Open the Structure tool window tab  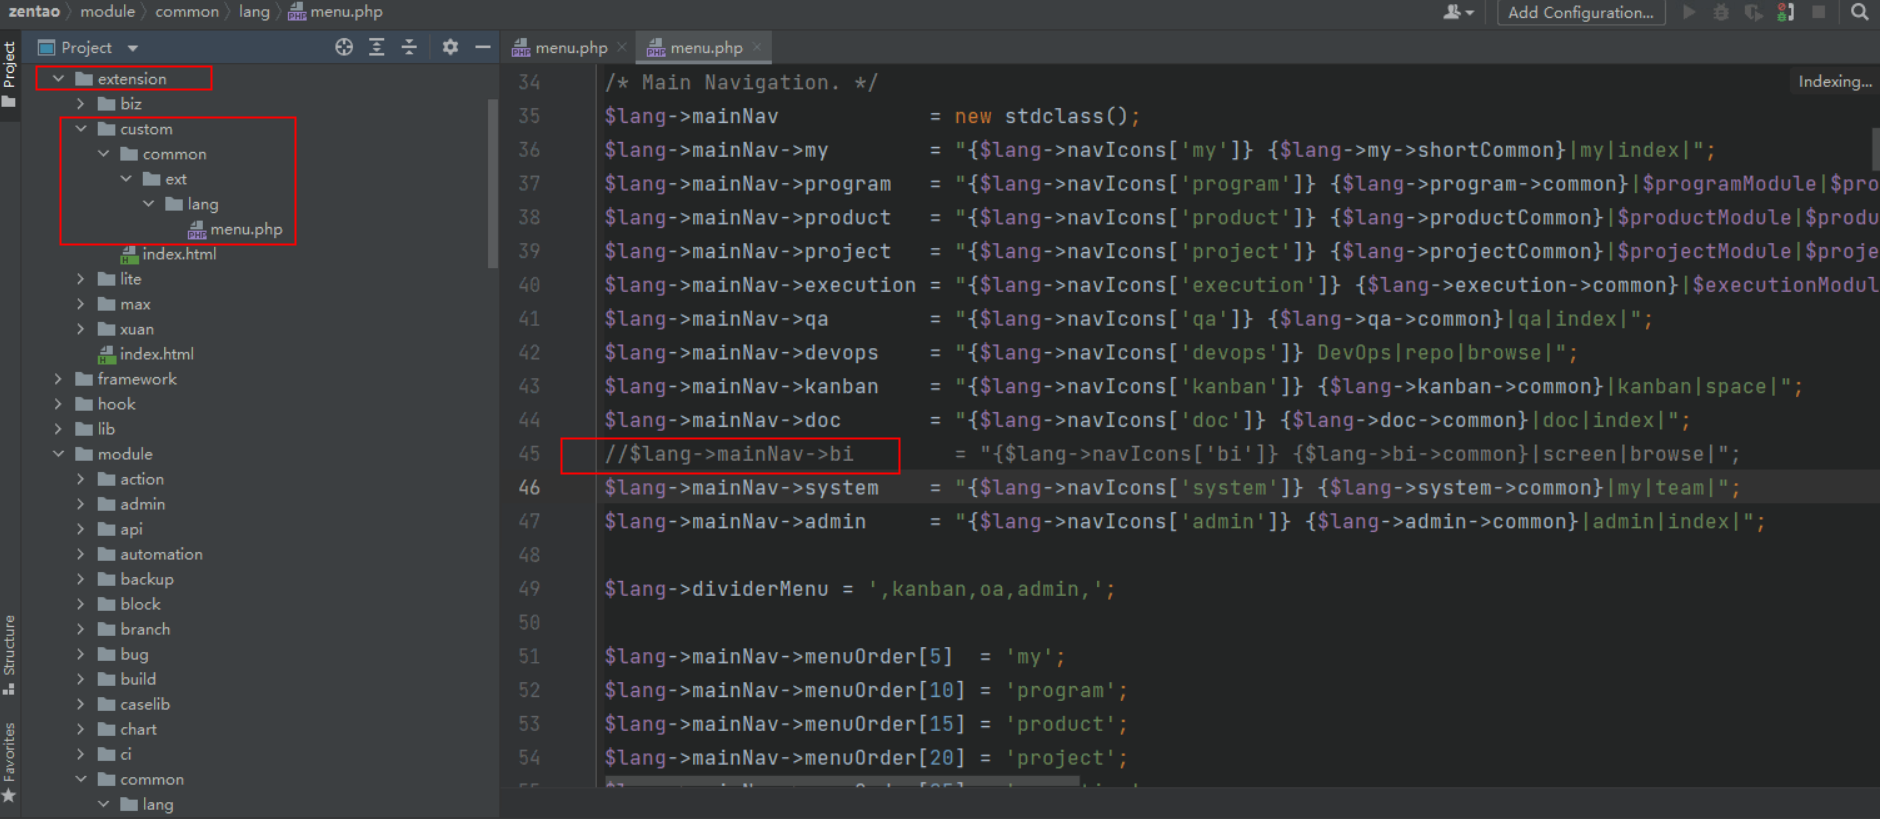coord(9,652)
